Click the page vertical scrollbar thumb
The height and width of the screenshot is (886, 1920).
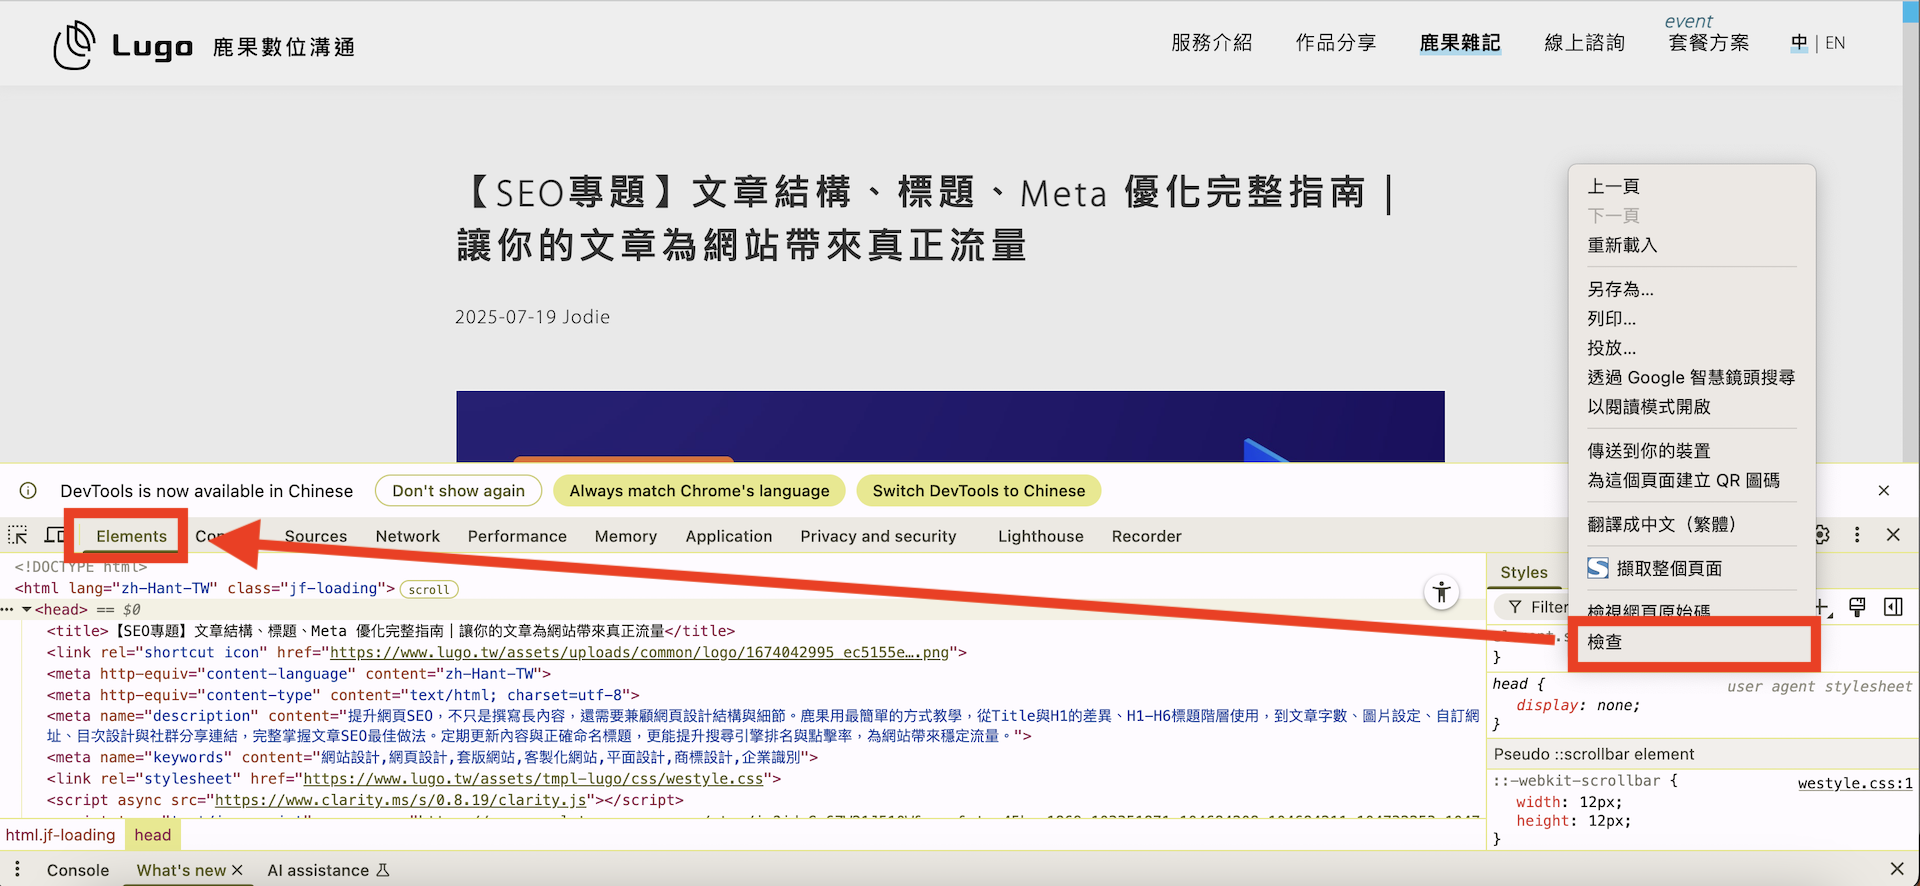click(x=1911, y=12)
